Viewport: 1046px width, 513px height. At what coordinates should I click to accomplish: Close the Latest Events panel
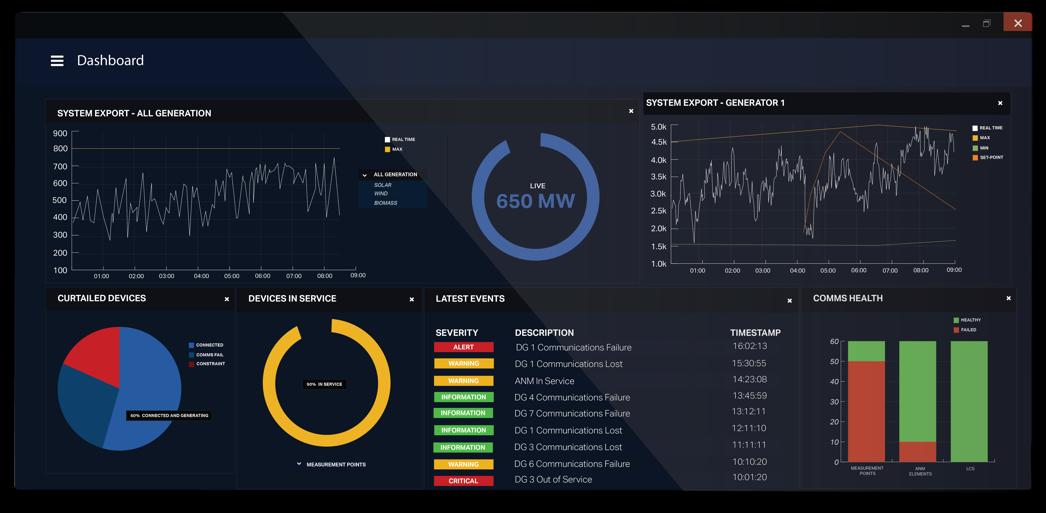point(790,301)
